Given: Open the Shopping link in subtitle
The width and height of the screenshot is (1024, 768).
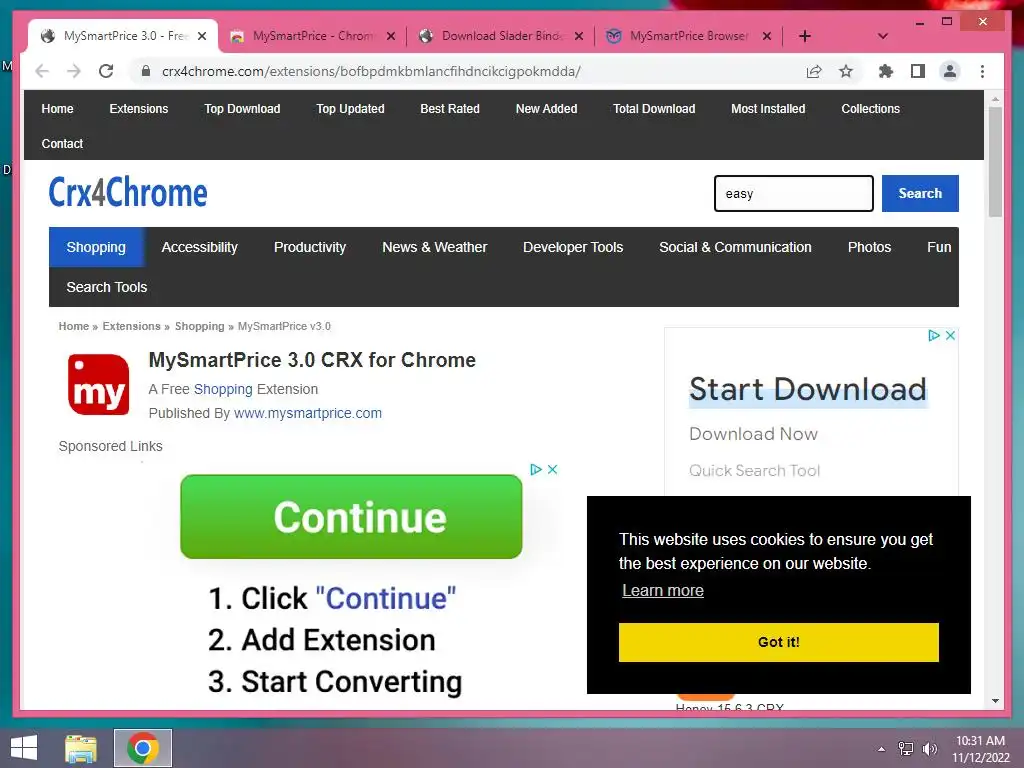Looking at the screenshot, I should pyautogui.click(x=223, y=389).
